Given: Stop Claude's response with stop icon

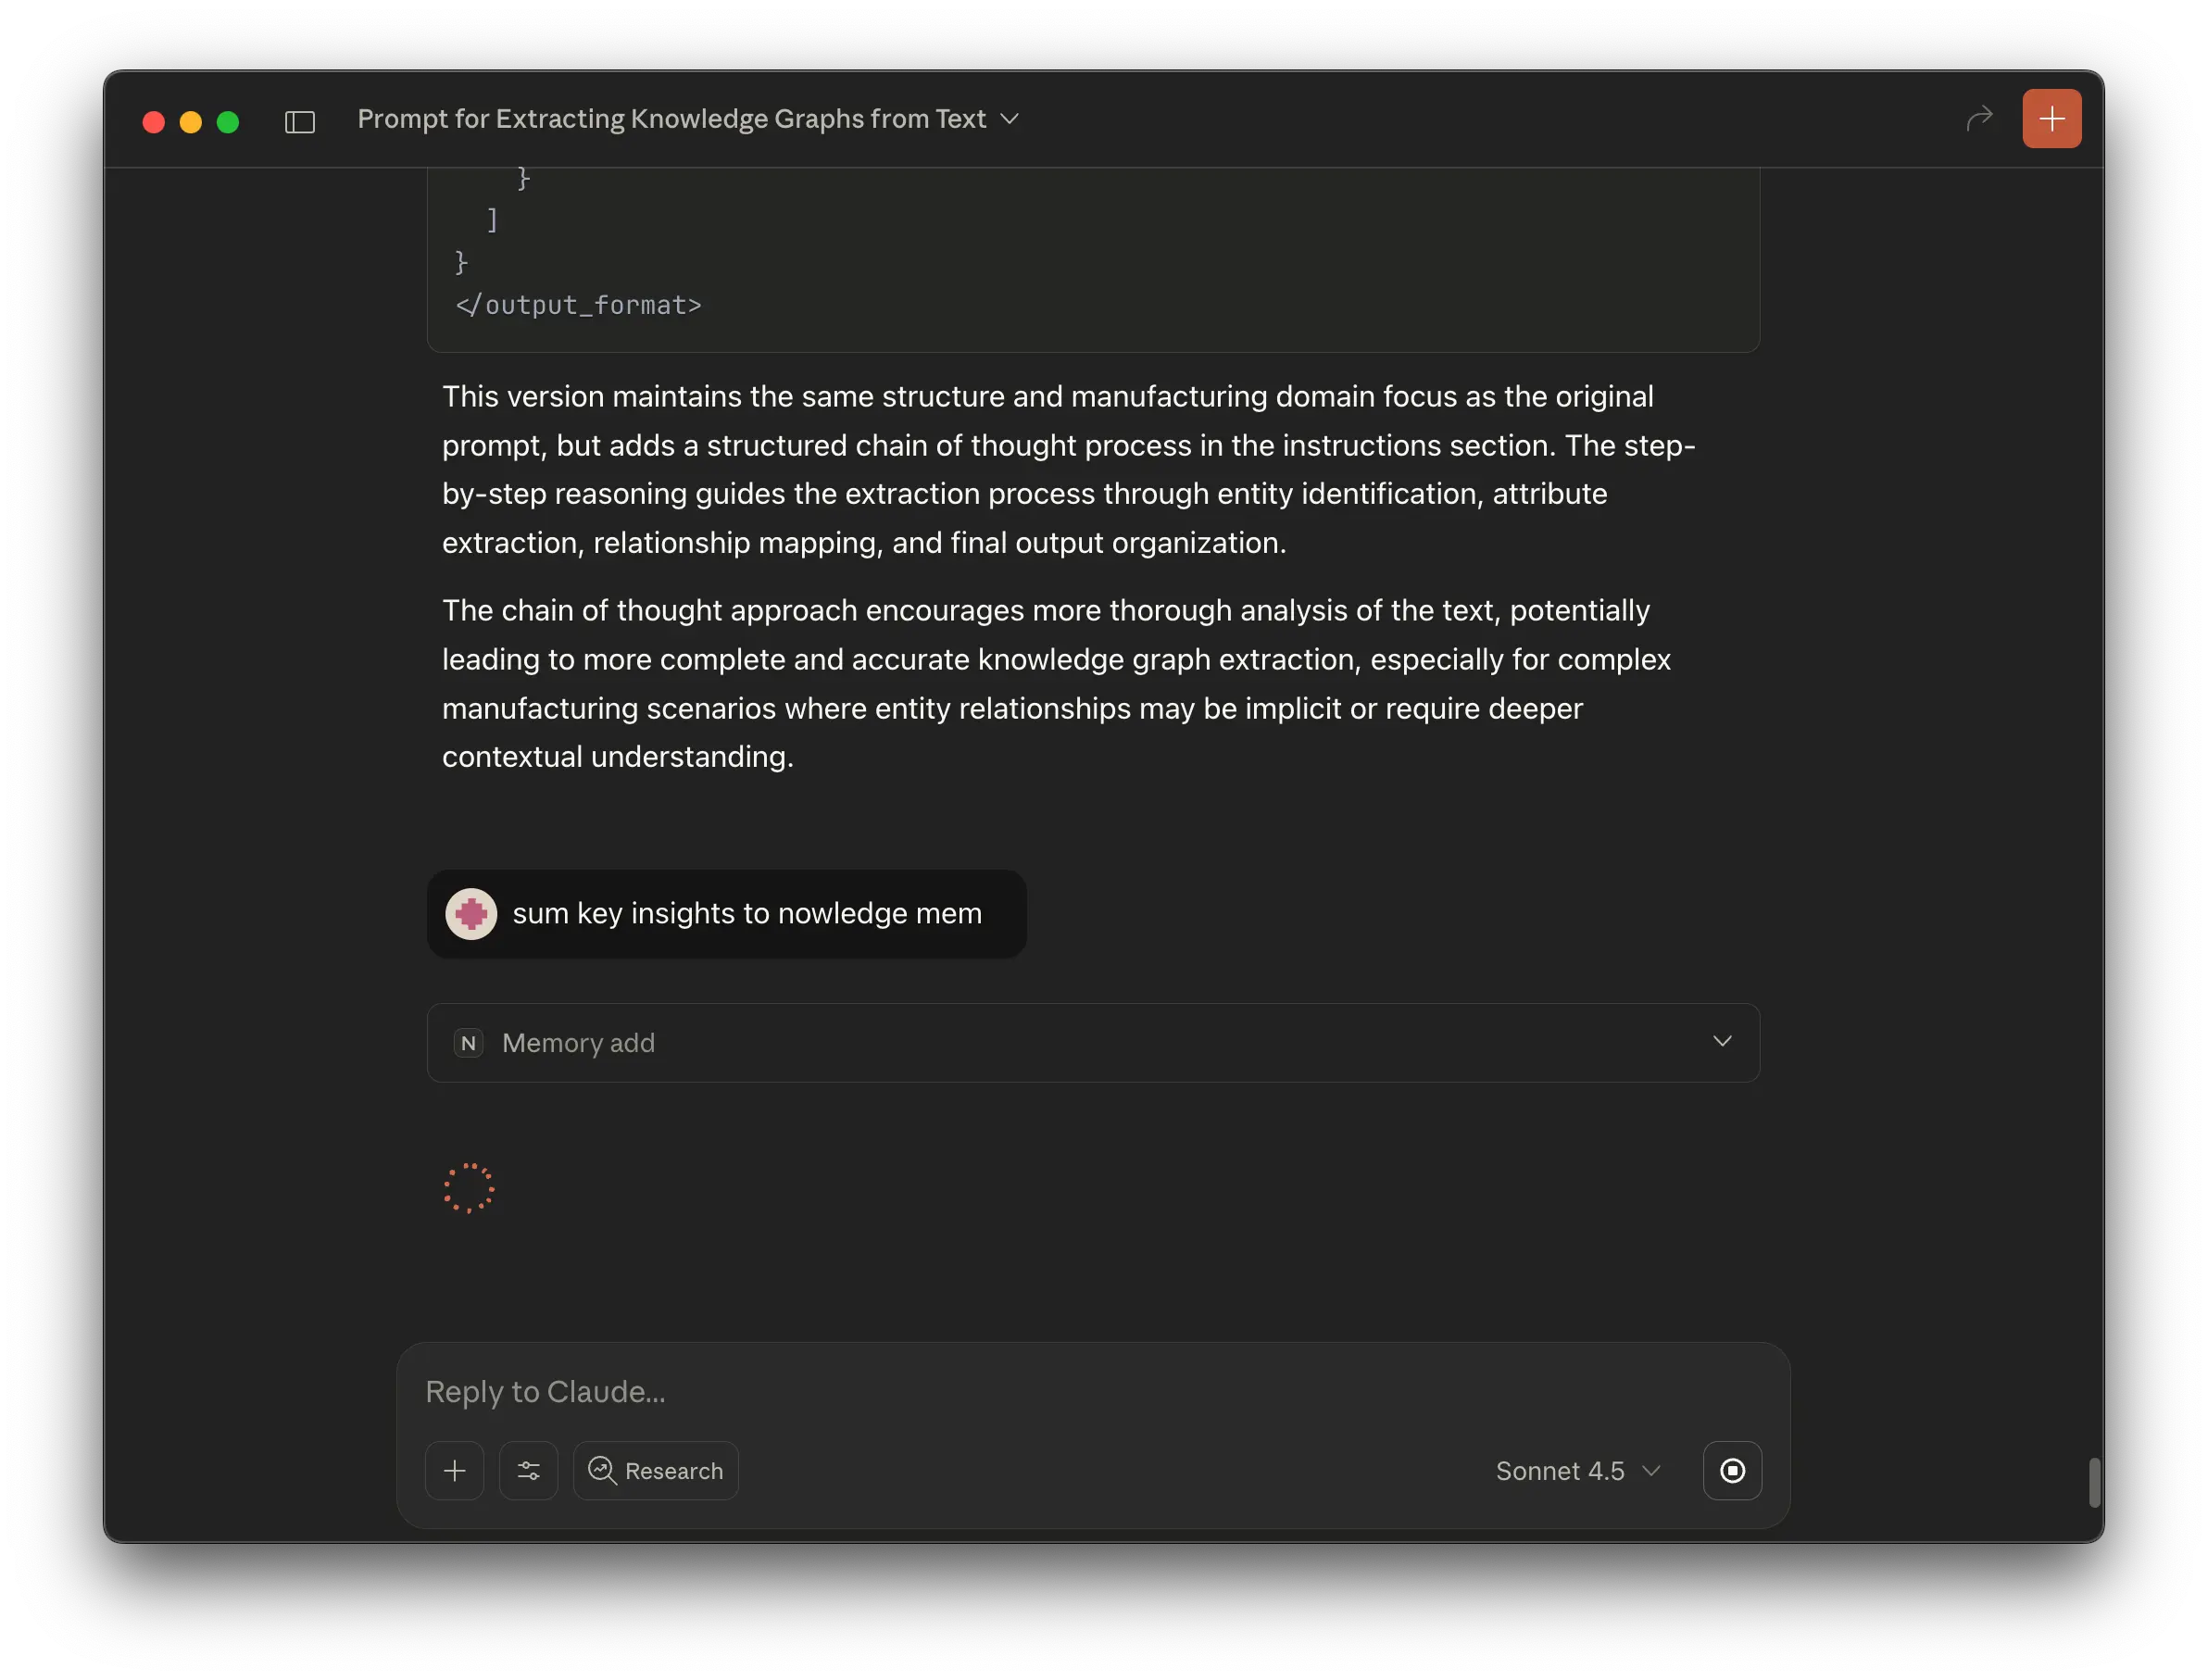Looking at the screenshot, I should (x=1733, y=1470).
